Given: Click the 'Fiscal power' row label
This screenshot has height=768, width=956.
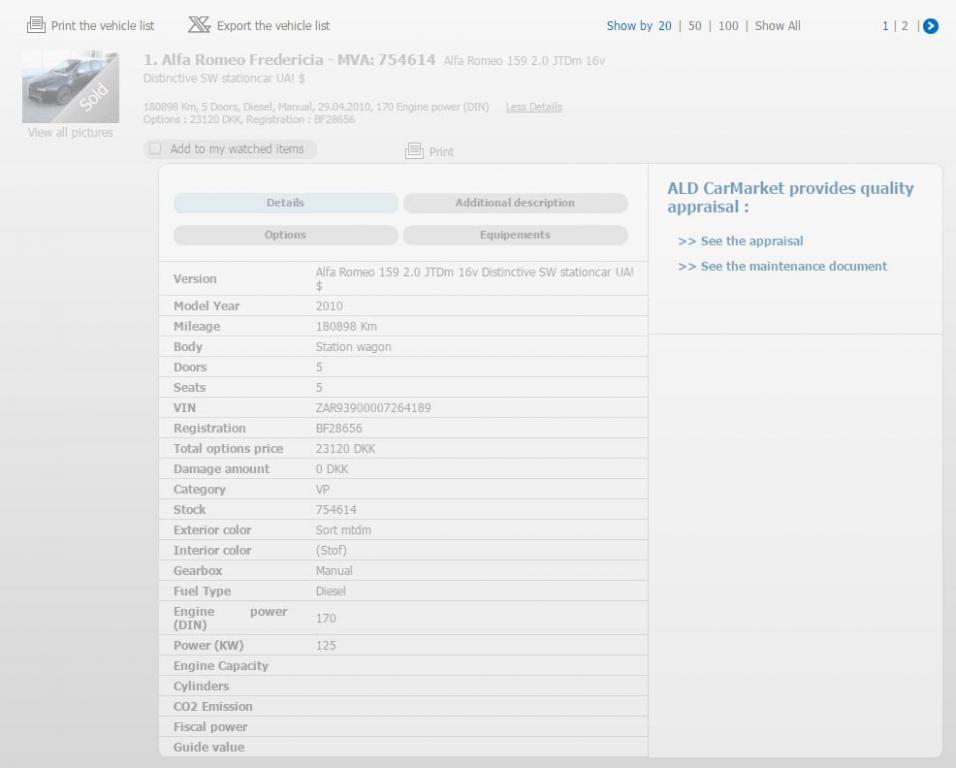Looking at the screenshot, I should (210, 727).
